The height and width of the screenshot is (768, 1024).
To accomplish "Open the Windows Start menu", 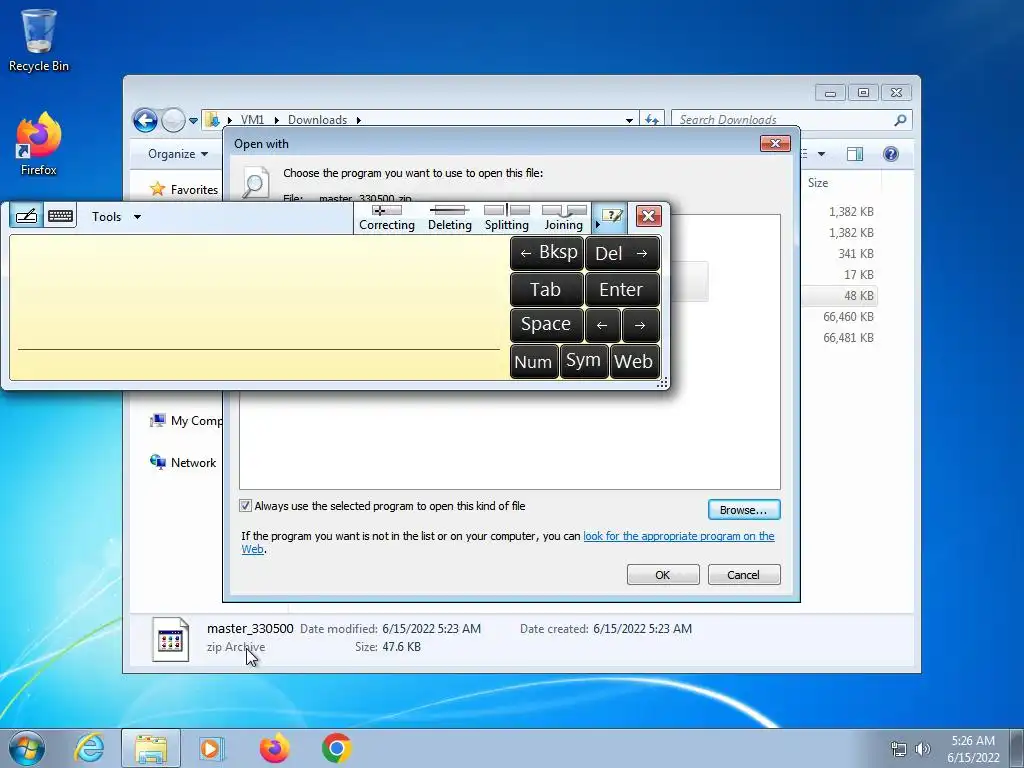I will tap(27, 748).
